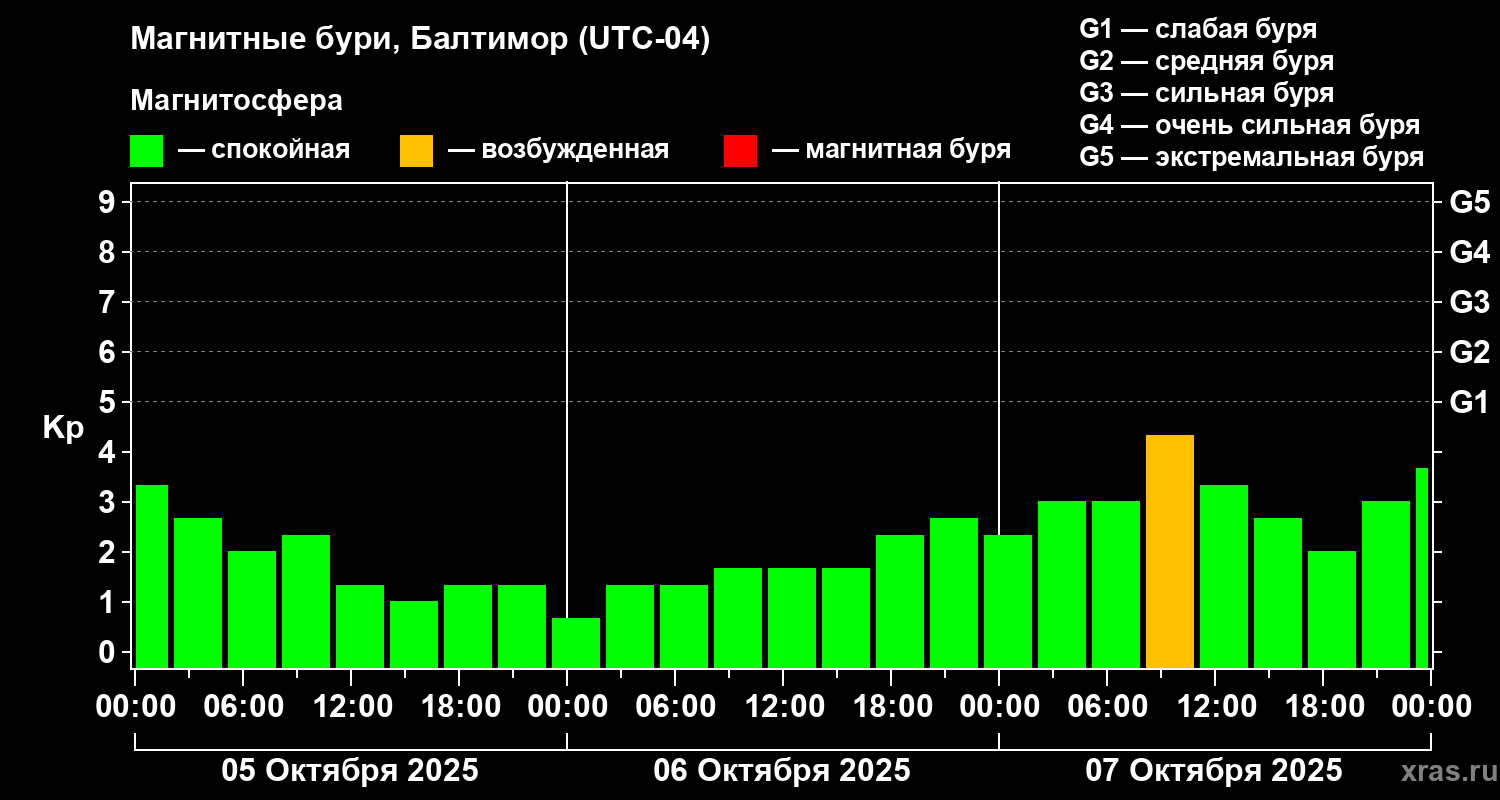Click the 12:00 time label under 05 October

[x=351, y=707]
